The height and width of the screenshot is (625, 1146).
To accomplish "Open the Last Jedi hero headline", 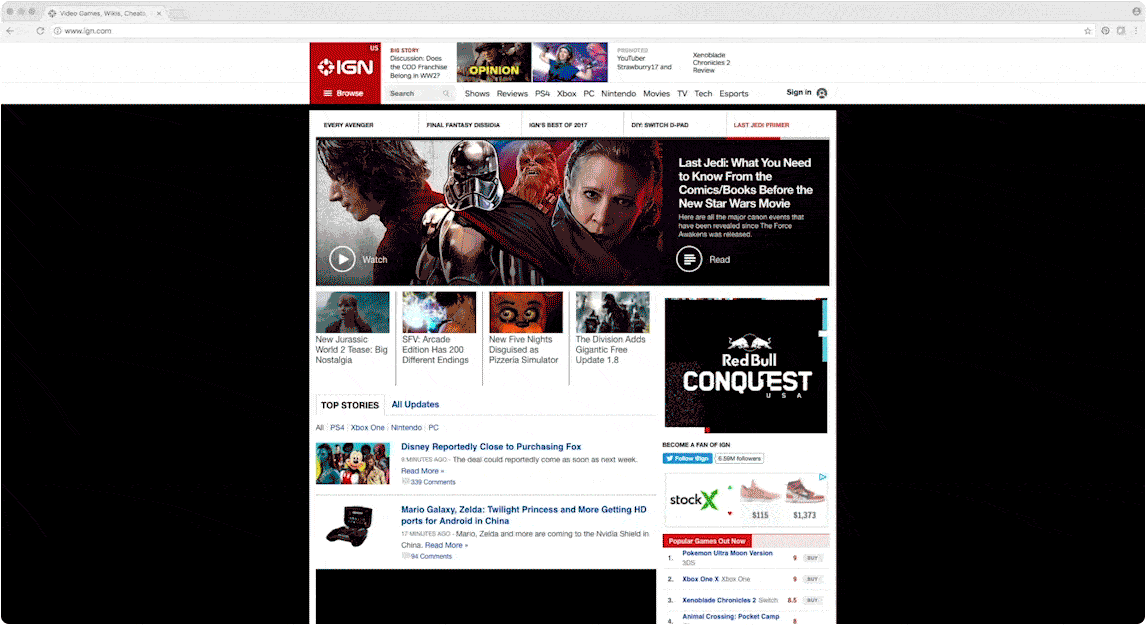I will point(745,183).
